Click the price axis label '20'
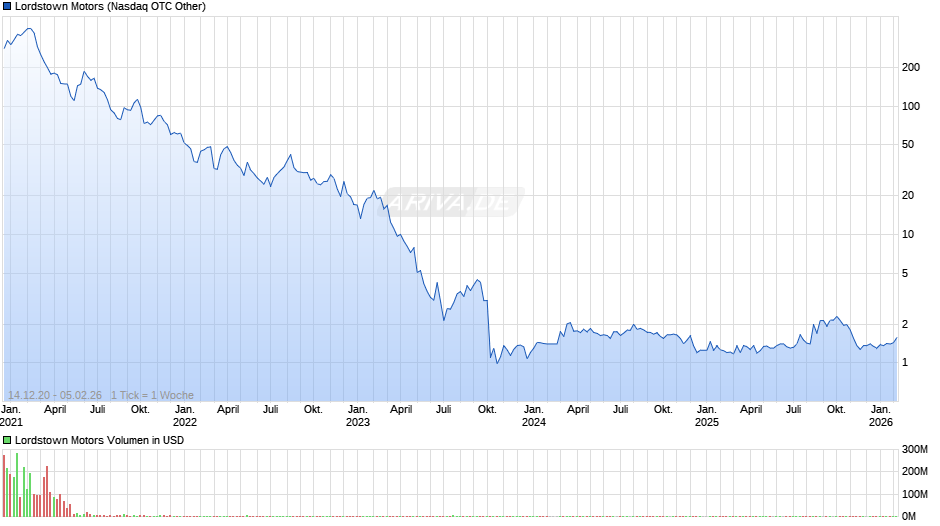940x526 pixels. [908, 196]
